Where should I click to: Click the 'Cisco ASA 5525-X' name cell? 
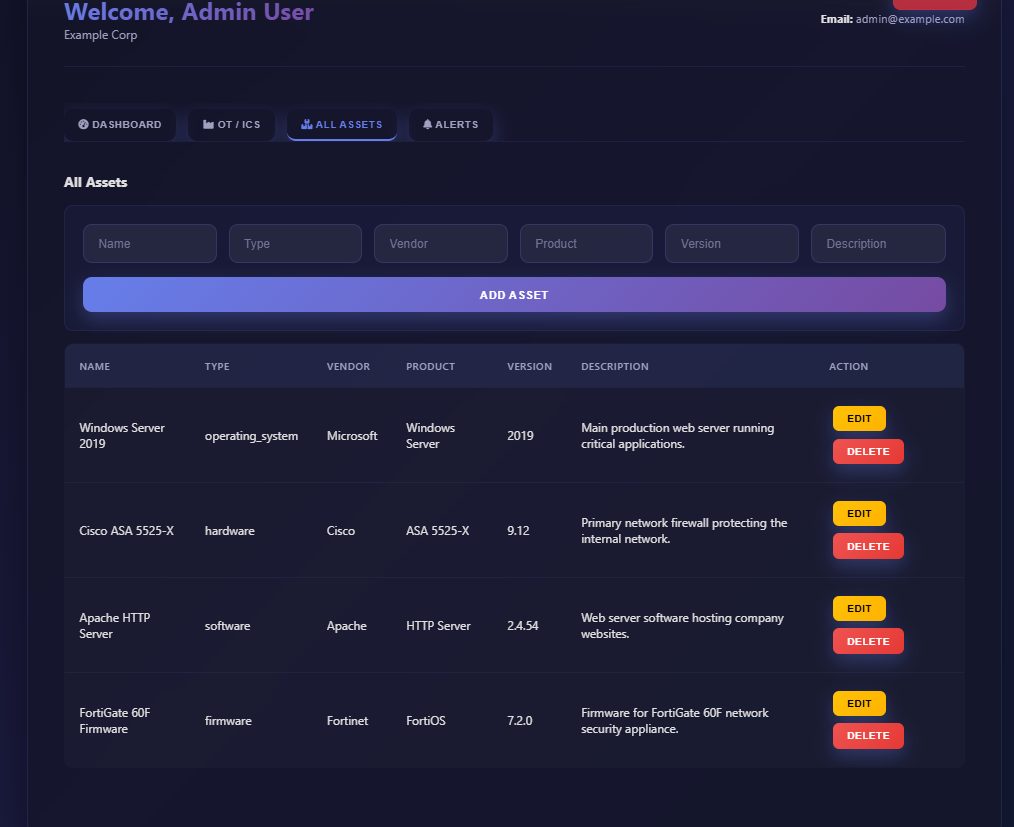(x=126, y=531)
